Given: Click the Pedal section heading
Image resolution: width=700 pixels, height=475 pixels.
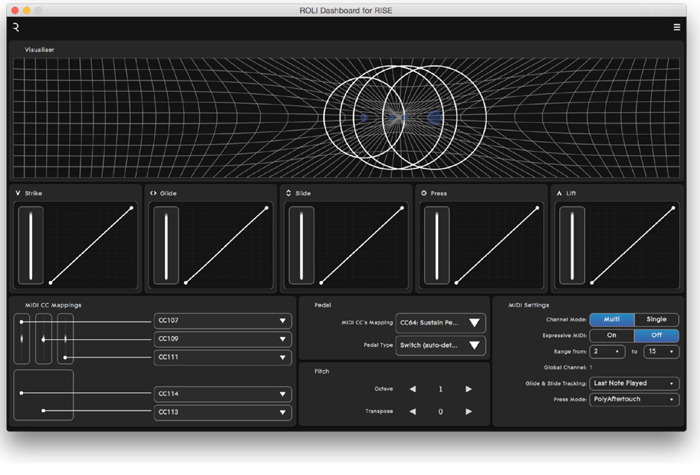Looking at the screenshot, I should pos(323,305).
